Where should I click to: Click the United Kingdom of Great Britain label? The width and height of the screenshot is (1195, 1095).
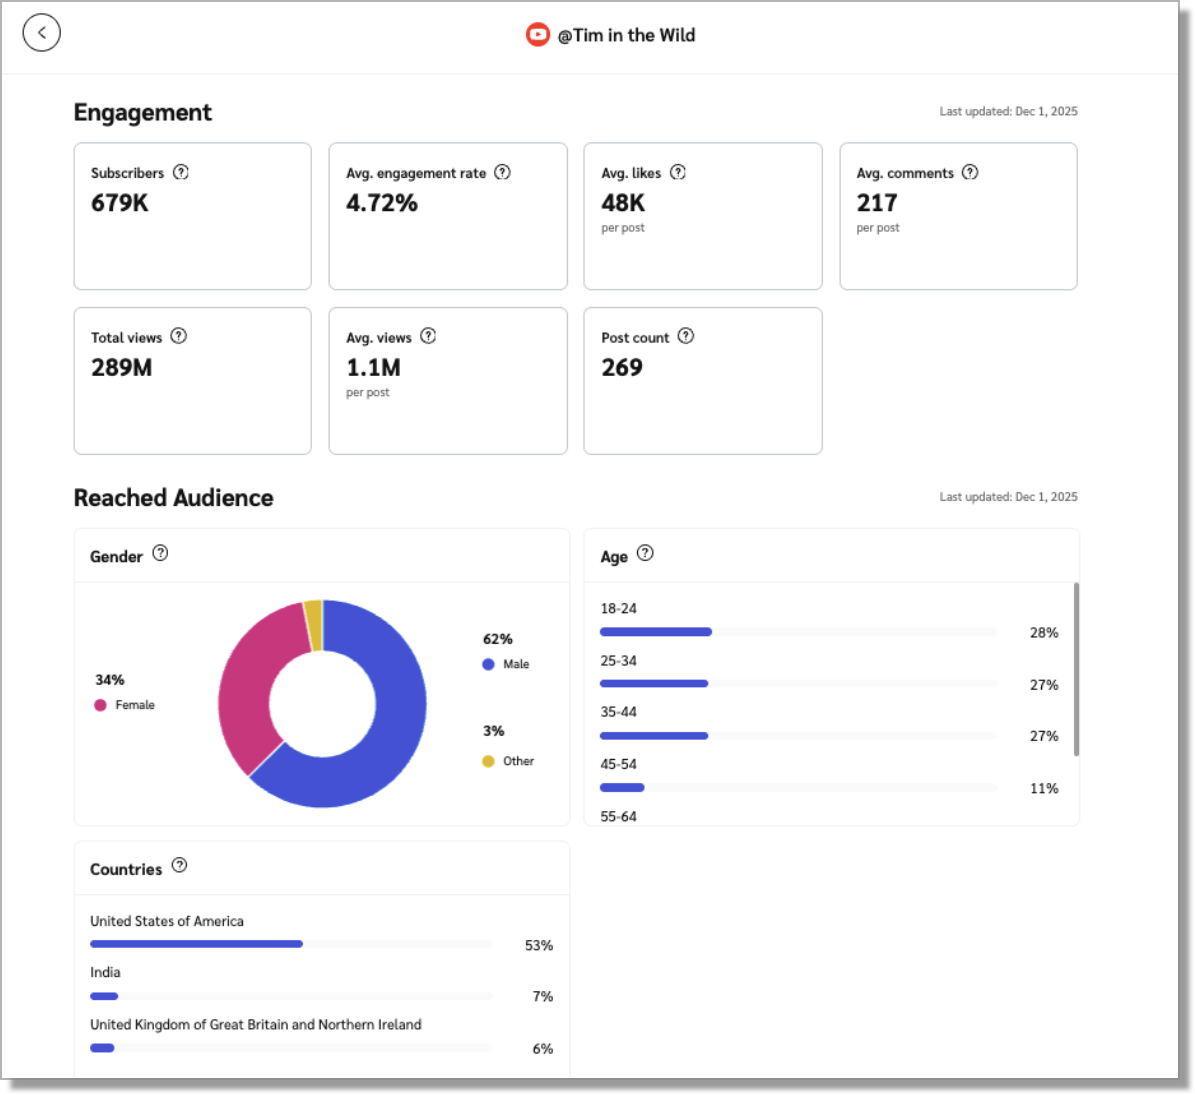[255, 1025]
